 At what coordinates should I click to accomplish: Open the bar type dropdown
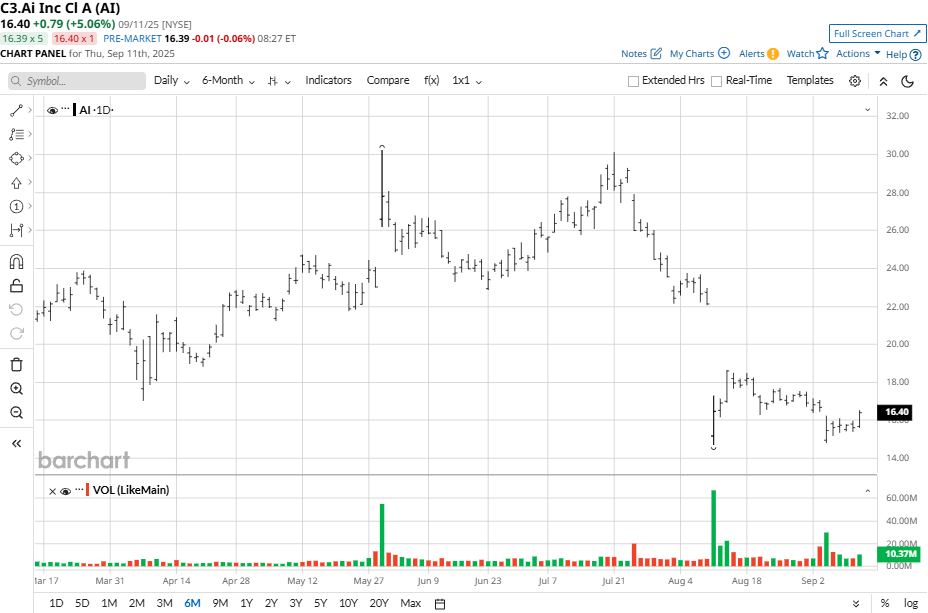[x=279, y=81]
